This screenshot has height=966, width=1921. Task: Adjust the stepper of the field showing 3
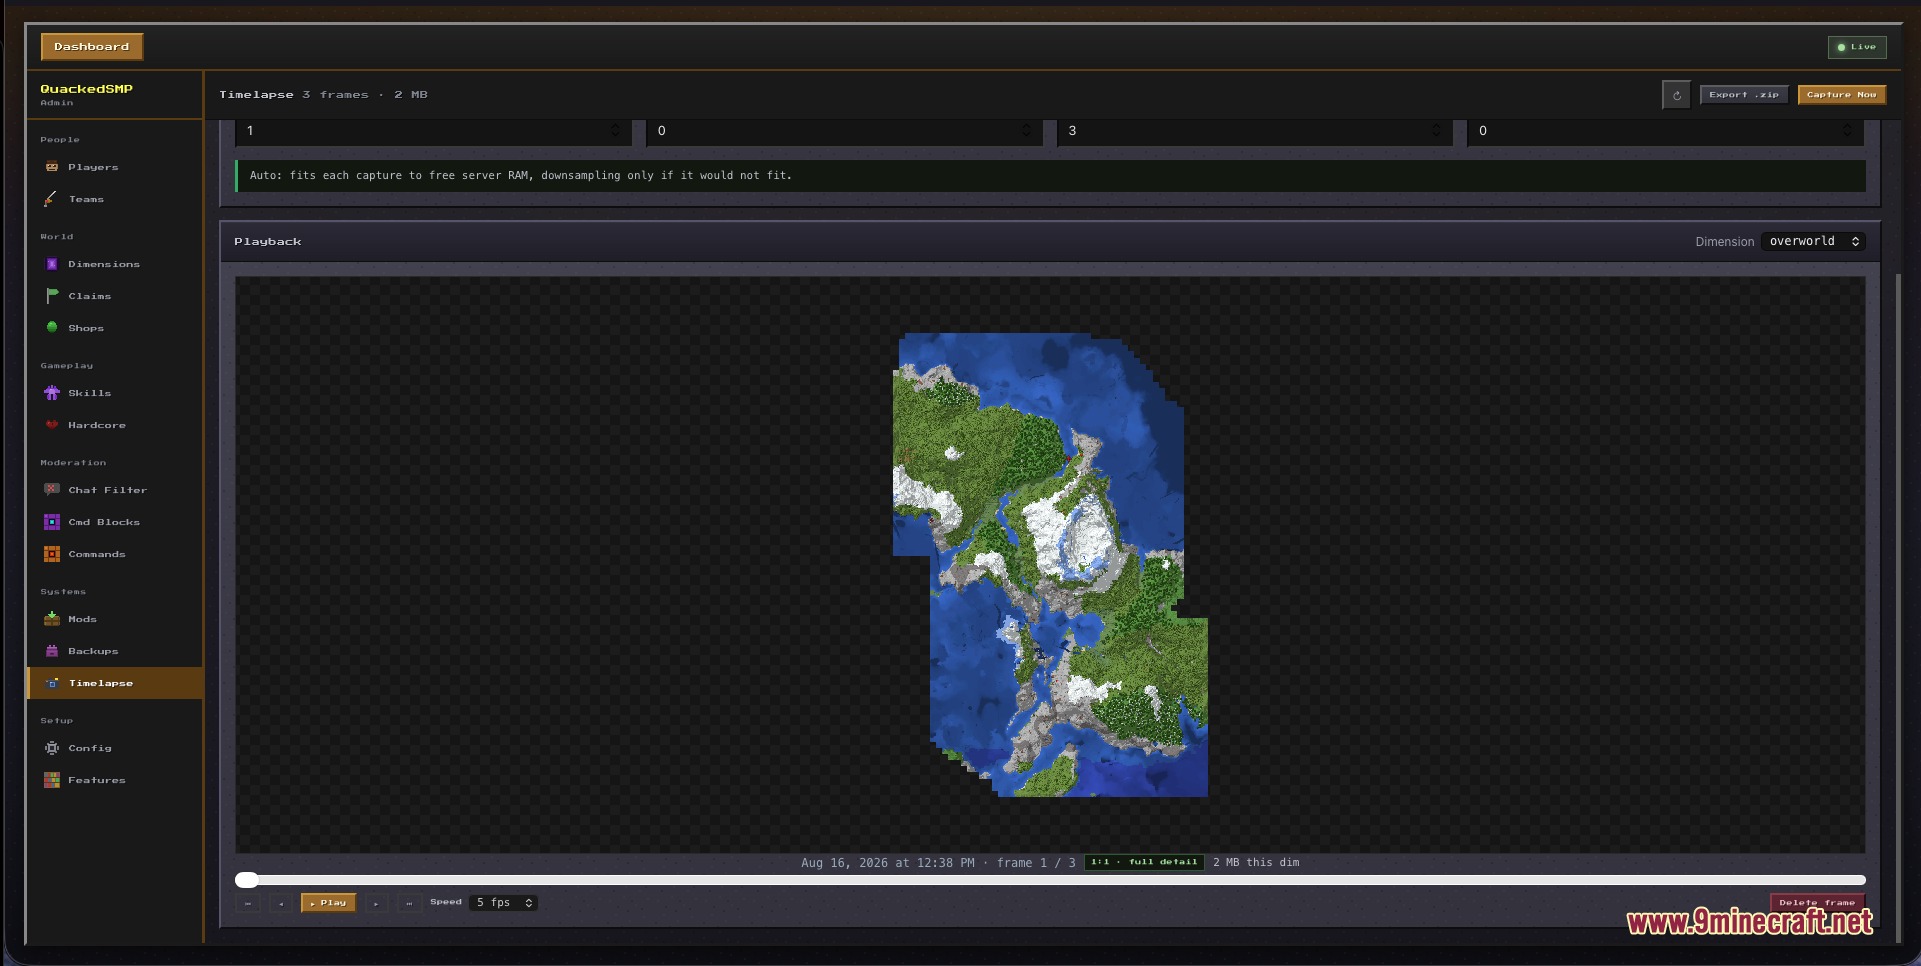pos(1437,131)
